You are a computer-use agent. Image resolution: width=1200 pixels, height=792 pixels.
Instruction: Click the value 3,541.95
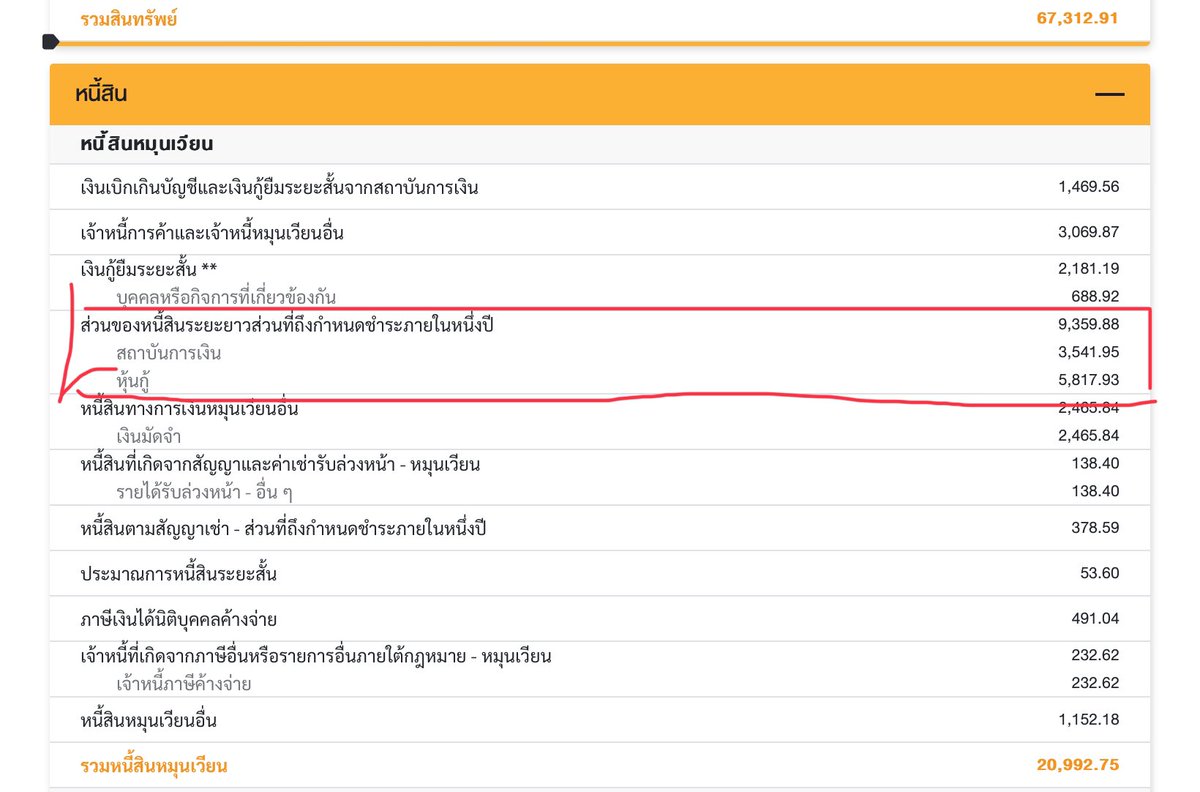click(x=1088, y=353)
